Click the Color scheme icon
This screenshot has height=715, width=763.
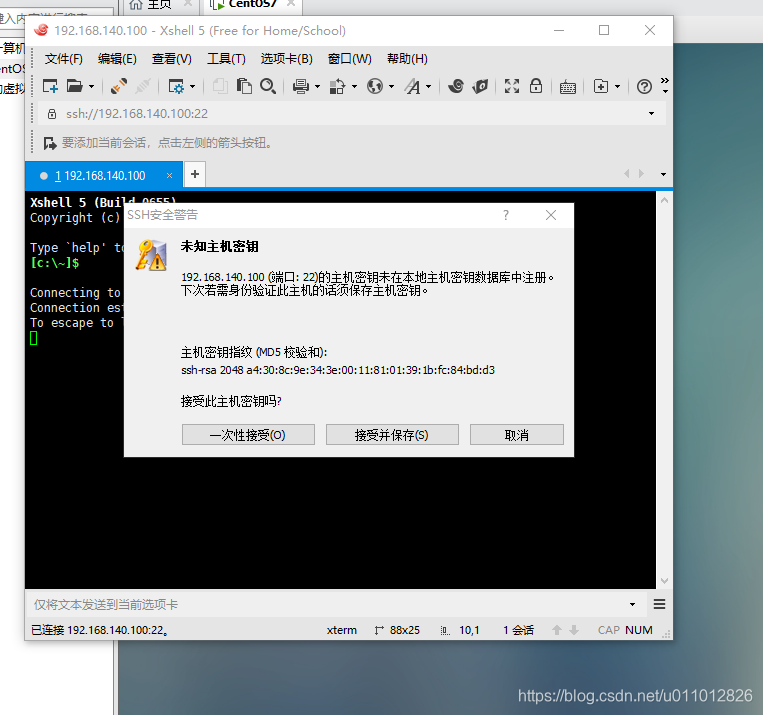337,86
